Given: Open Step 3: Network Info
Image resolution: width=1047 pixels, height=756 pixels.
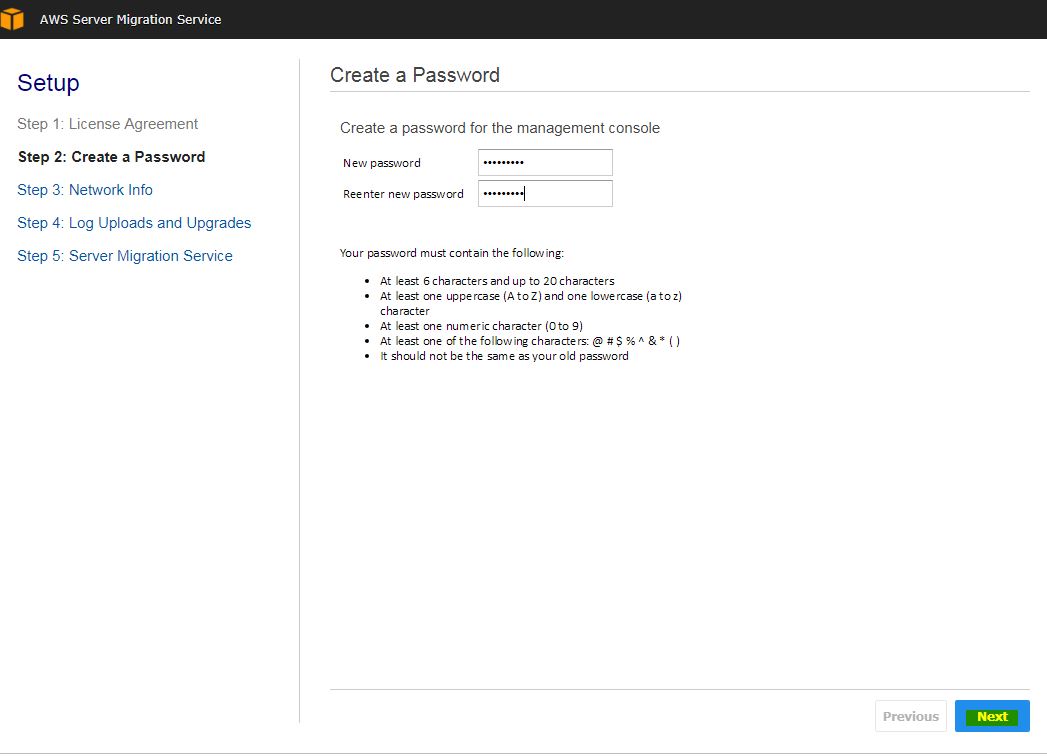Looking at the screenshot, I should point(85,190).
